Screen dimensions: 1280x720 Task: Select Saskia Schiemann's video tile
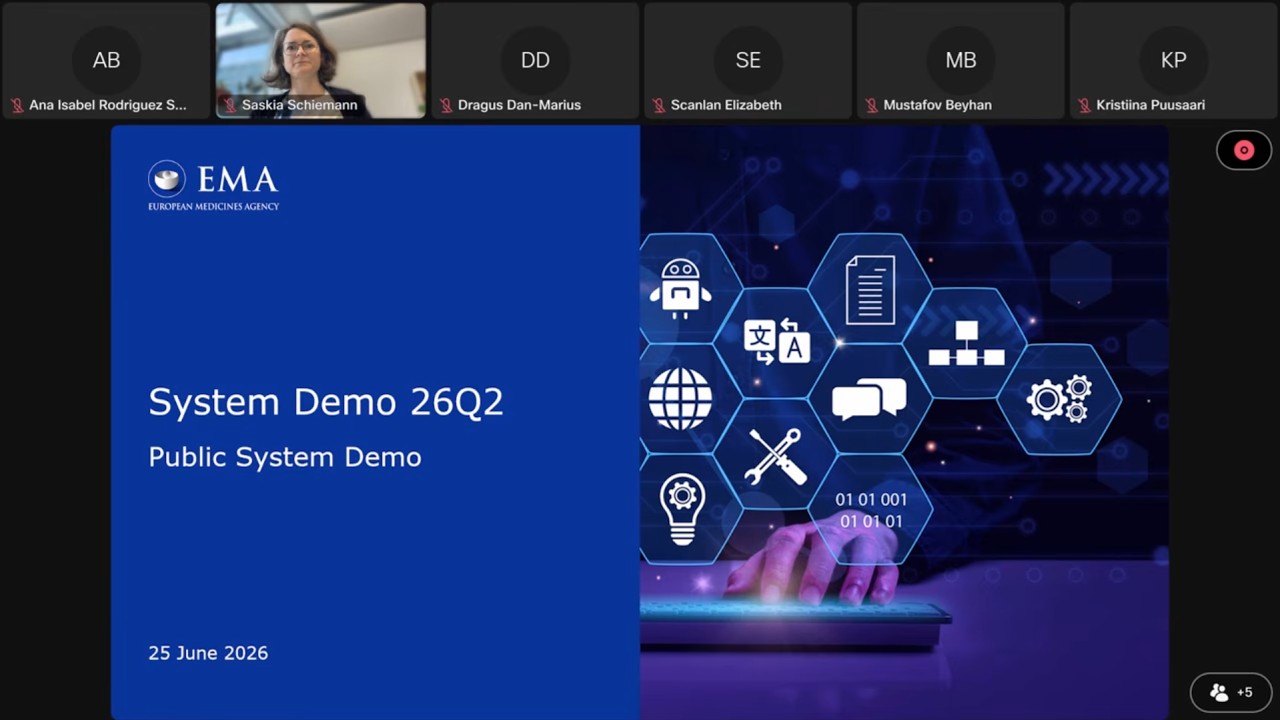click(321, 61)
